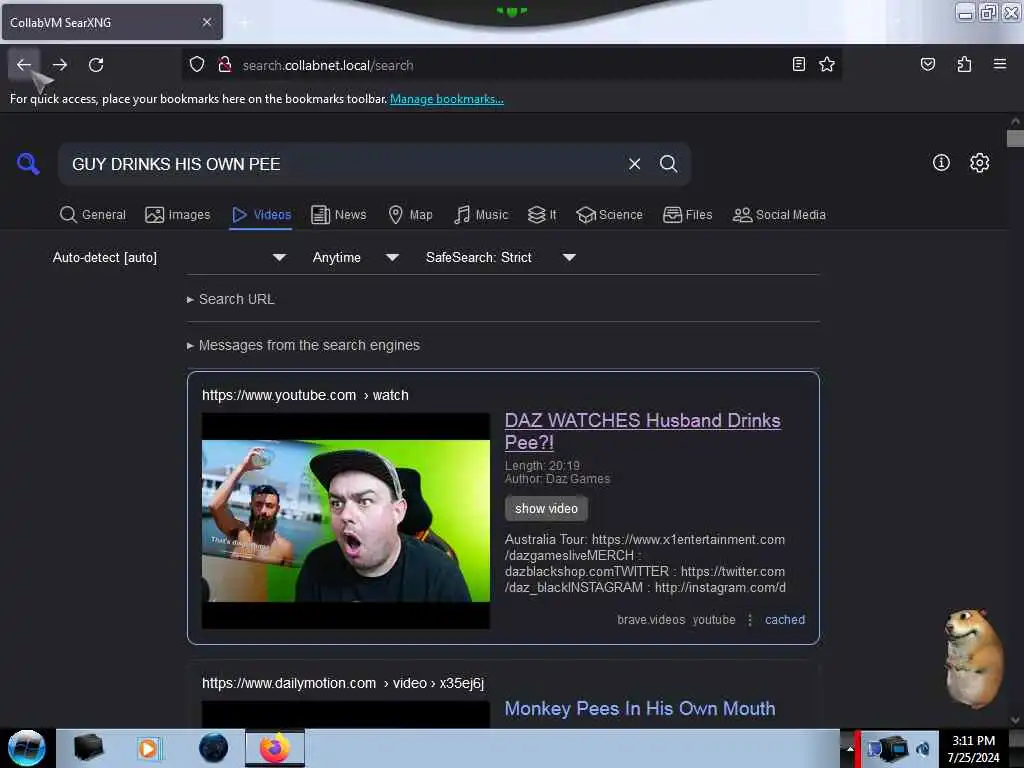Open the Anytime time range dropdown
1024x768 pixels.
pos(355,257)
